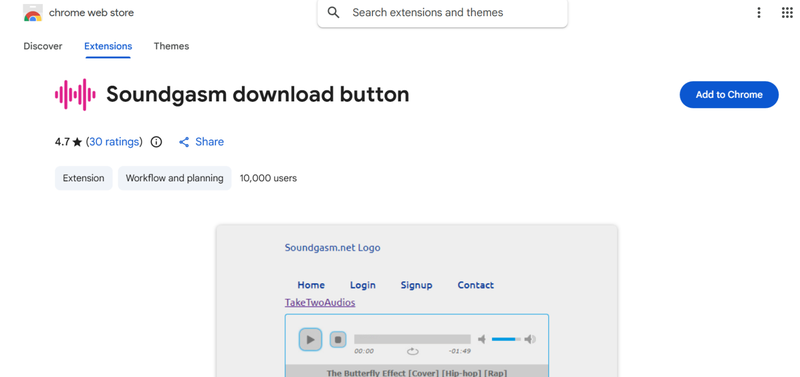Click the Chrome Web Store logo icon
The image size is (800, 377).
pos(33,13)
